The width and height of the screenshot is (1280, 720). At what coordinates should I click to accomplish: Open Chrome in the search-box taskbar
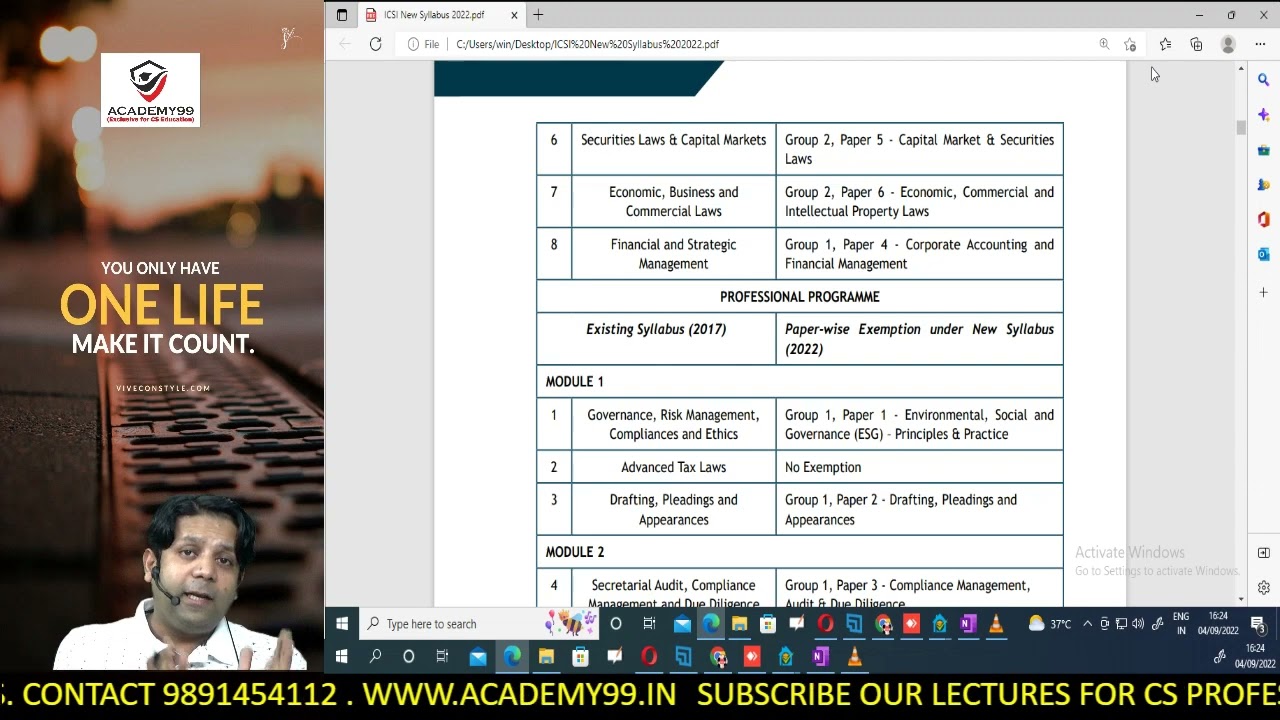click(x=883, y=624)
